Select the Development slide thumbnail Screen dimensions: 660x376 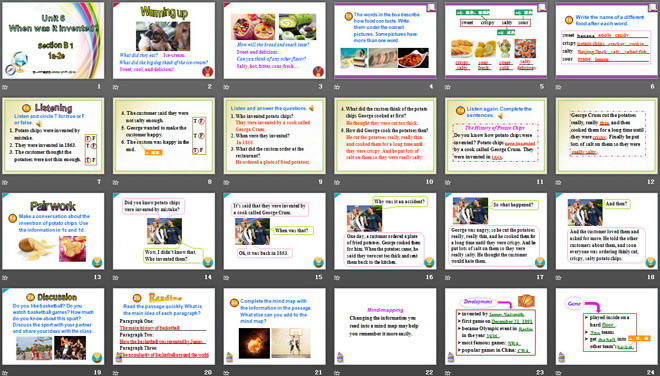pyautogui.click(x=496, y=326)
